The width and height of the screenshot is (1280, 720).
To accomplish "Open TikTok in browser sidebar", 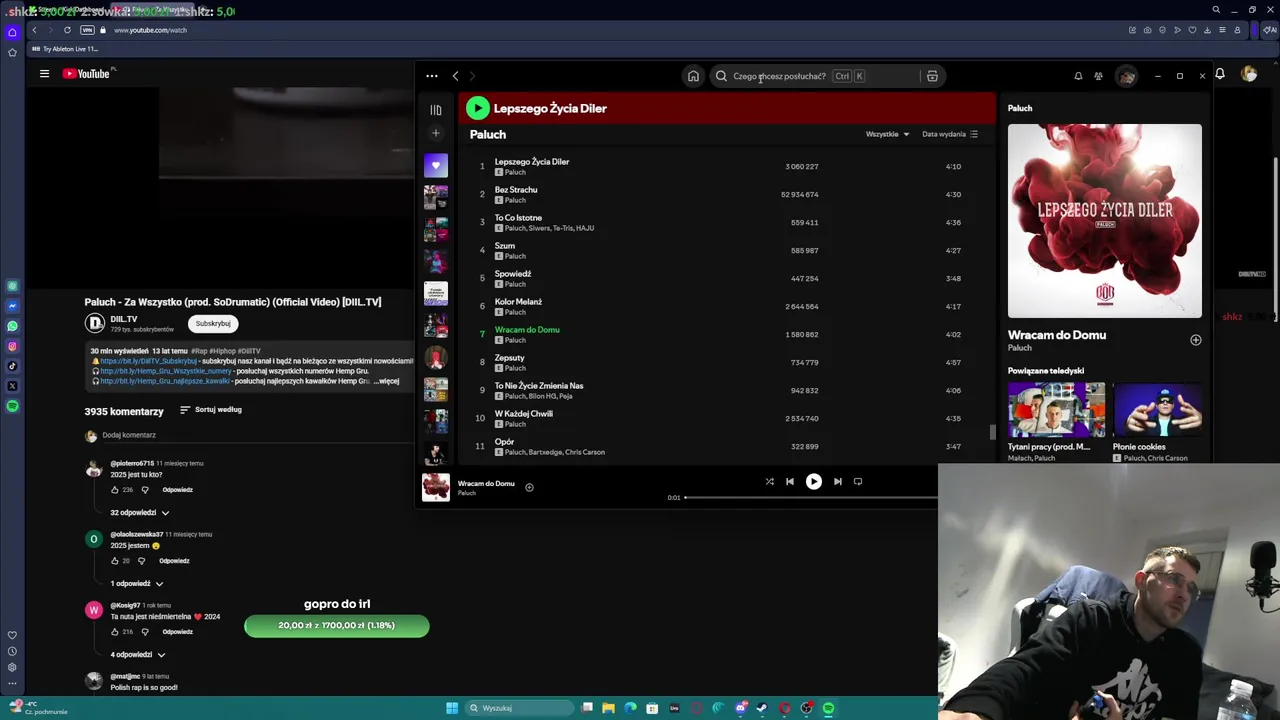I will 12,366.
